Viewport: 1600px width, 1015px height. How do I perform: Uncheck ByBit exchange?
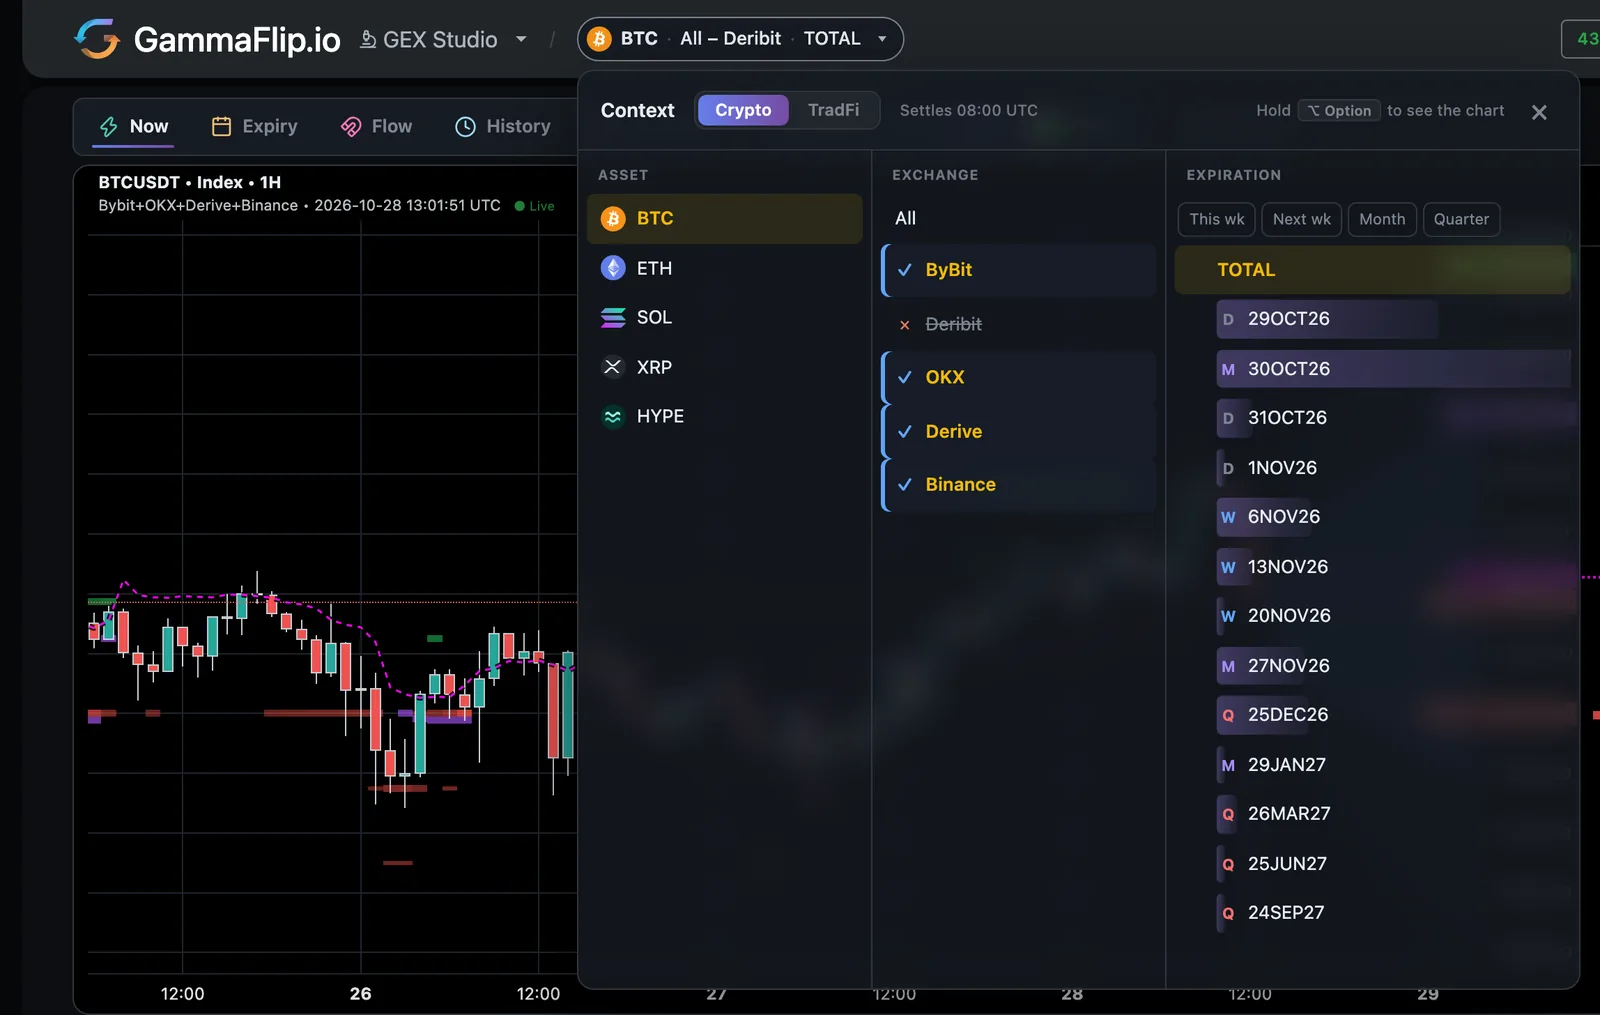tap(1018, 270)
